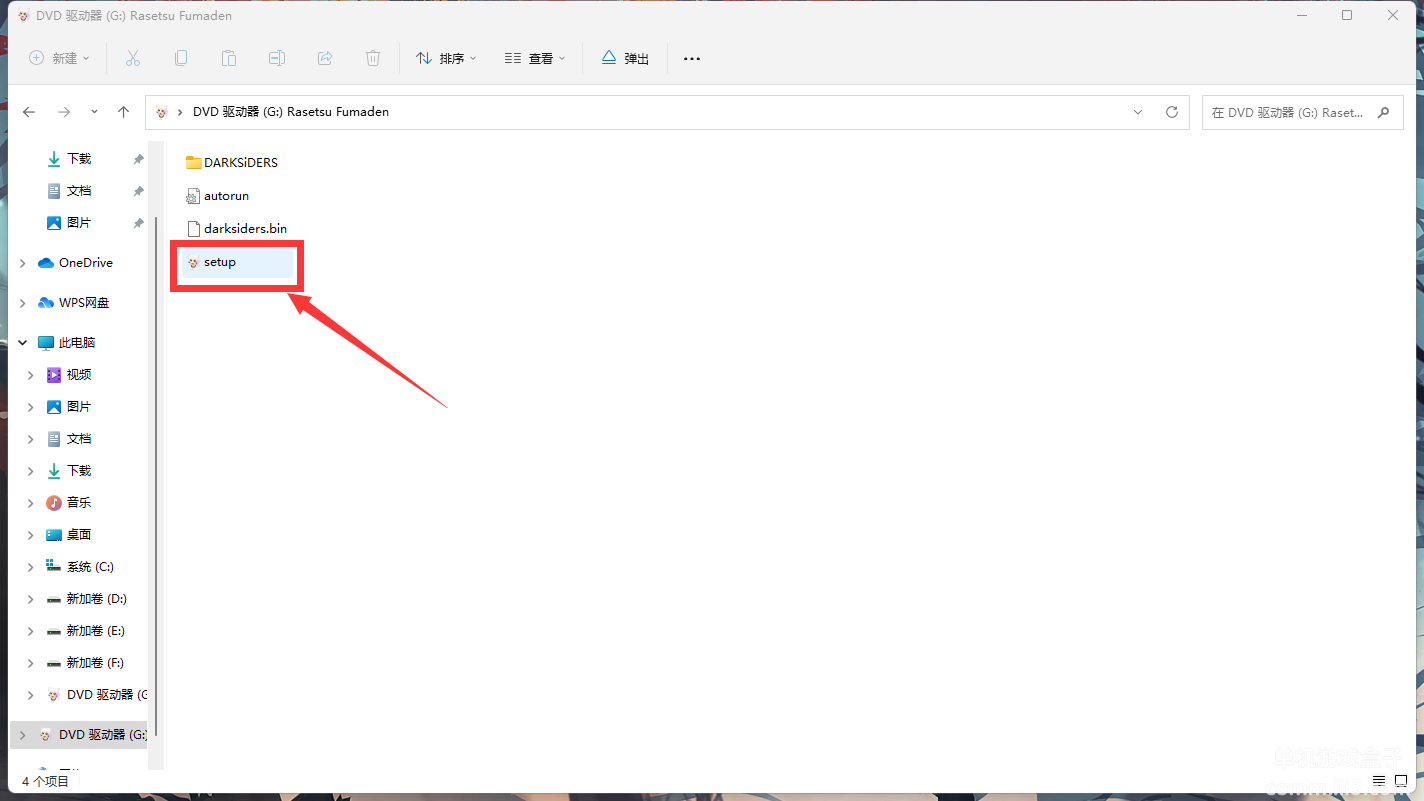
Task: Go forward with the right arrow
Action: [64, 112]
